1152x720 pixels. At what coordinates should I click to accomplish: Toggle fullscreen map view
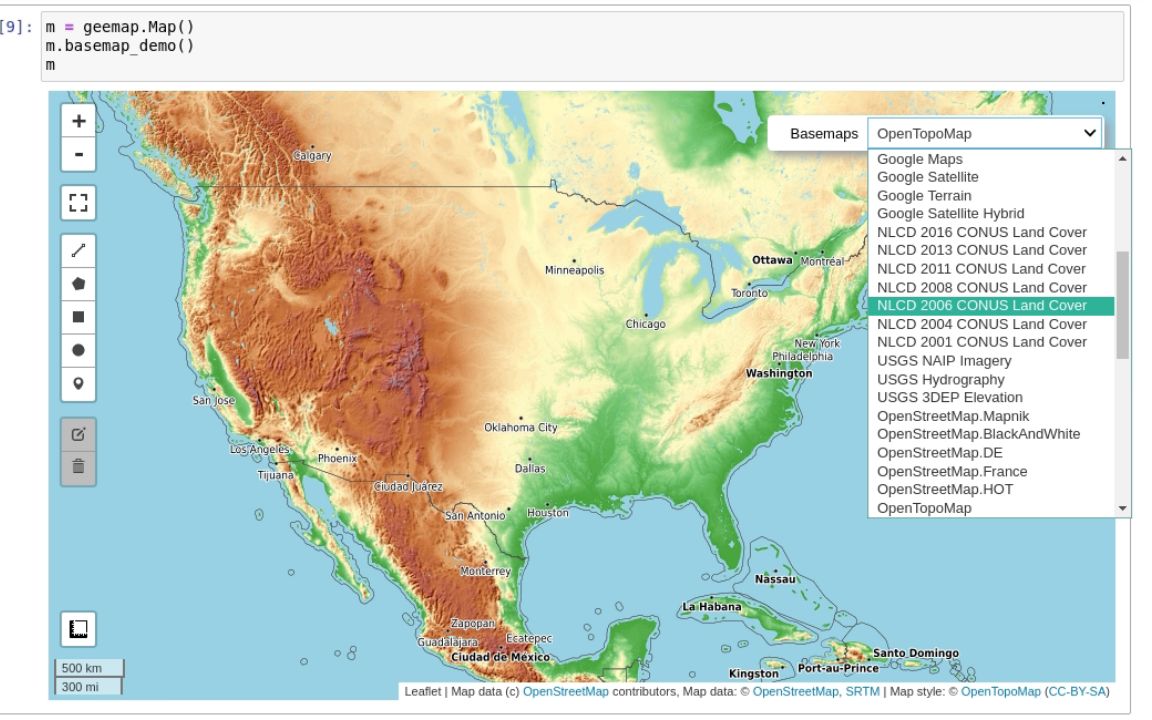(x=78, y=203)
